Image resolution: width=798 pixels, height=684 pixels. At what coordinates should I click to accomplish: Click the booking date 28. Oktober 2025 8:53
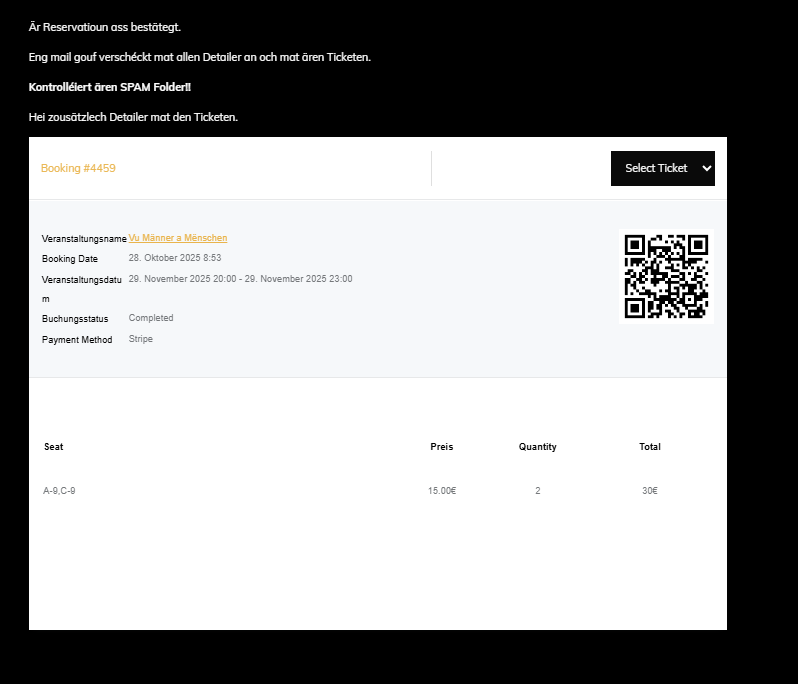[x=175, y=258]
